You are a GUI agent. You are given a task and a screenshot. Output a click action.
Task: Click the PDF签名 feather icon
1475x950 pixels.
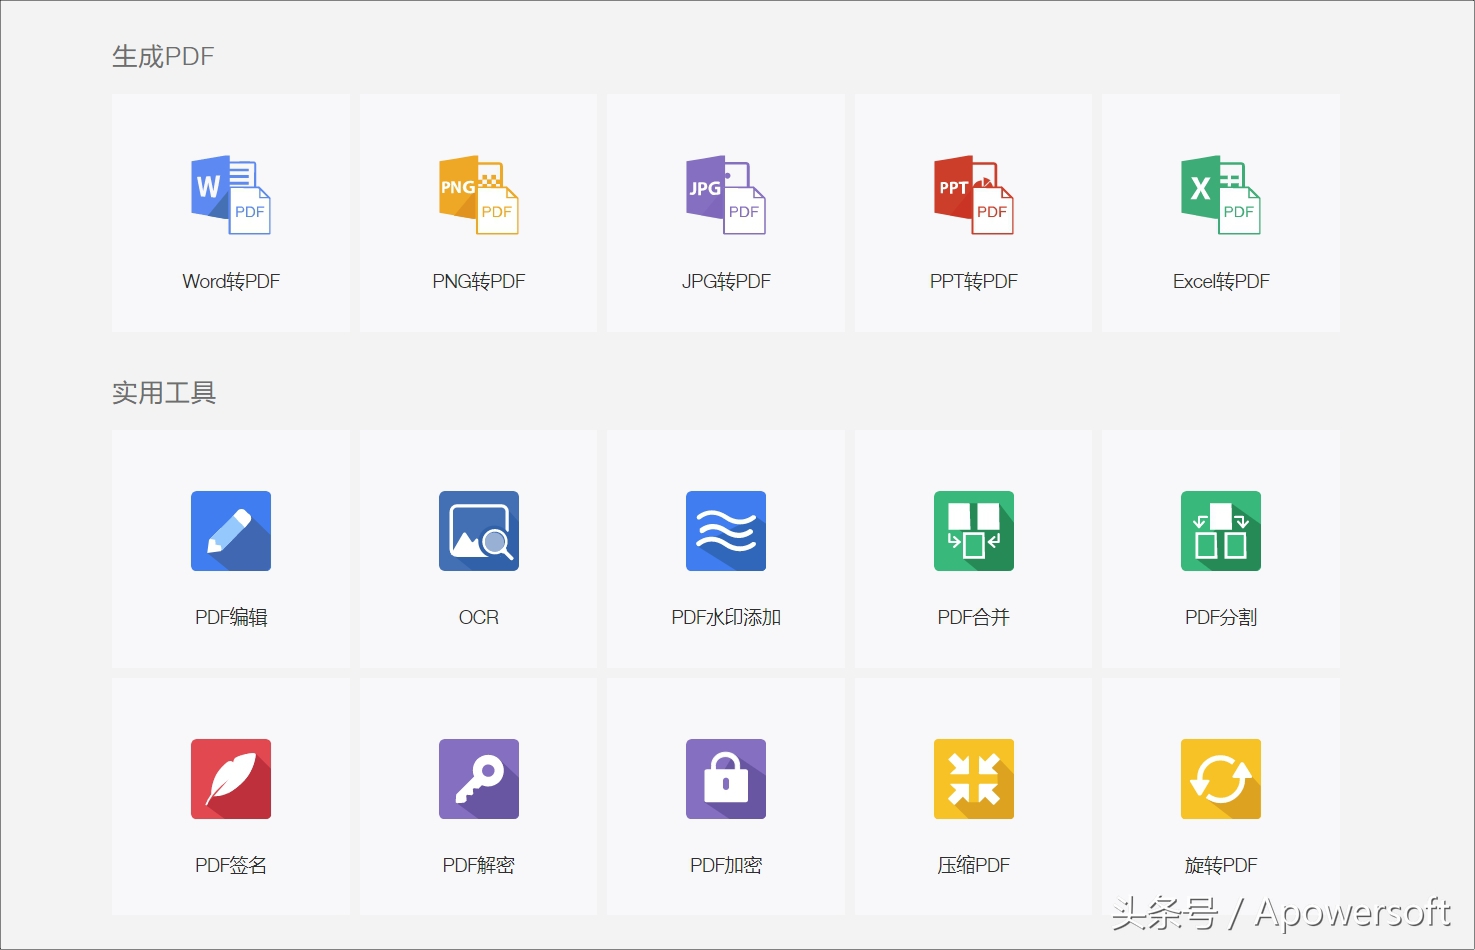[x=231, y=779]
